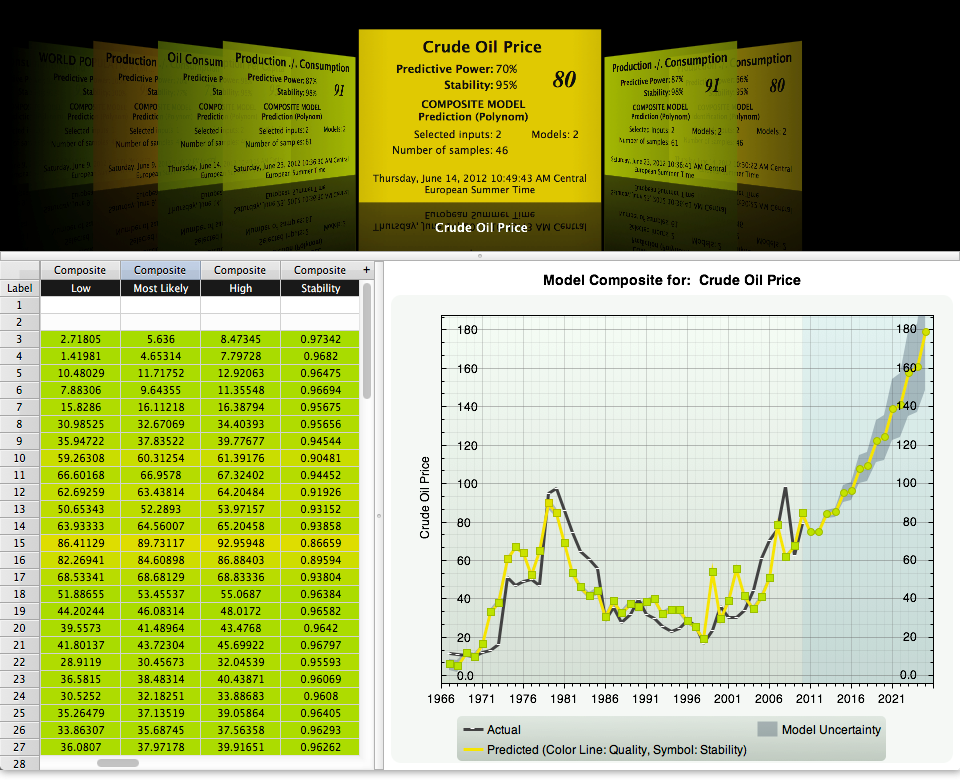
Task: Click the Composite Stability column header
Action: 320,270
